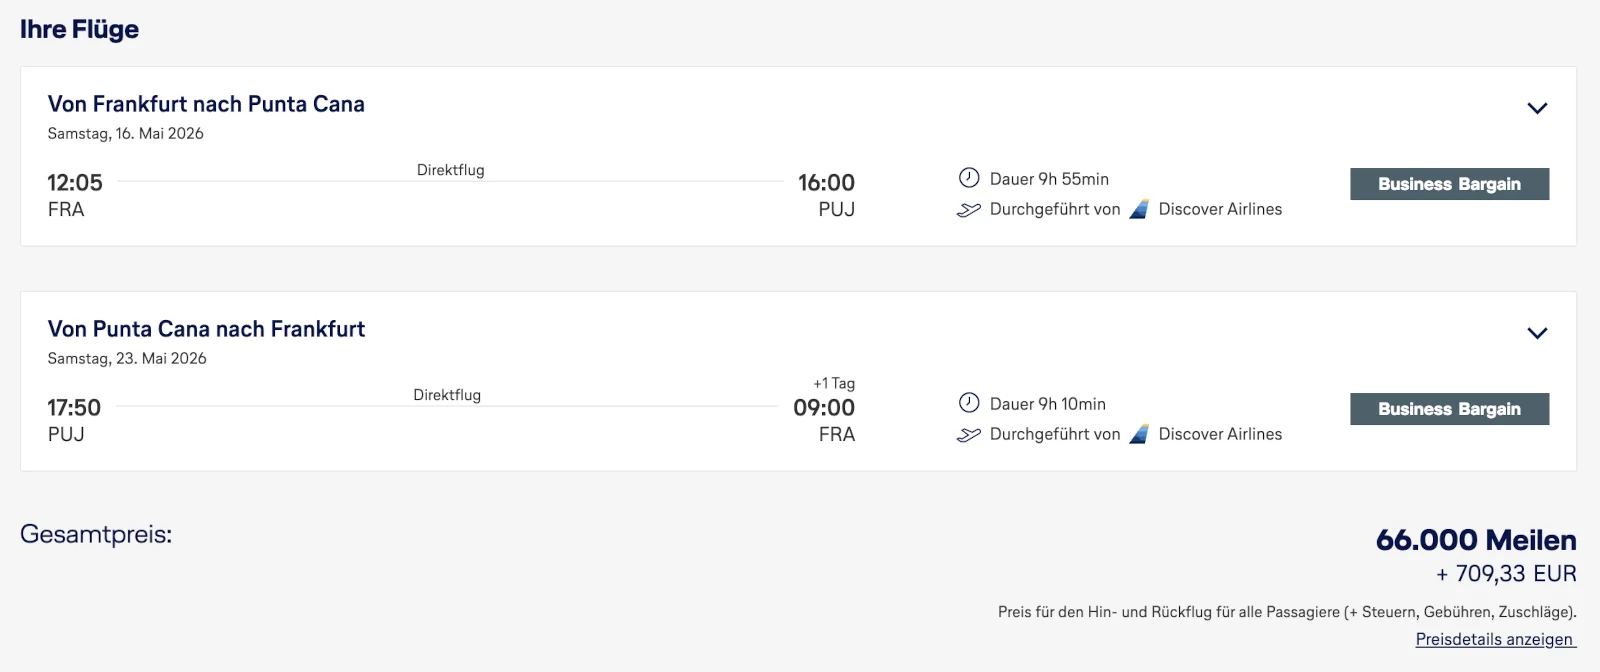Click the clock icon beside Dauer 9h 55min
1600x672 pixels.
(x=968, y=178)
